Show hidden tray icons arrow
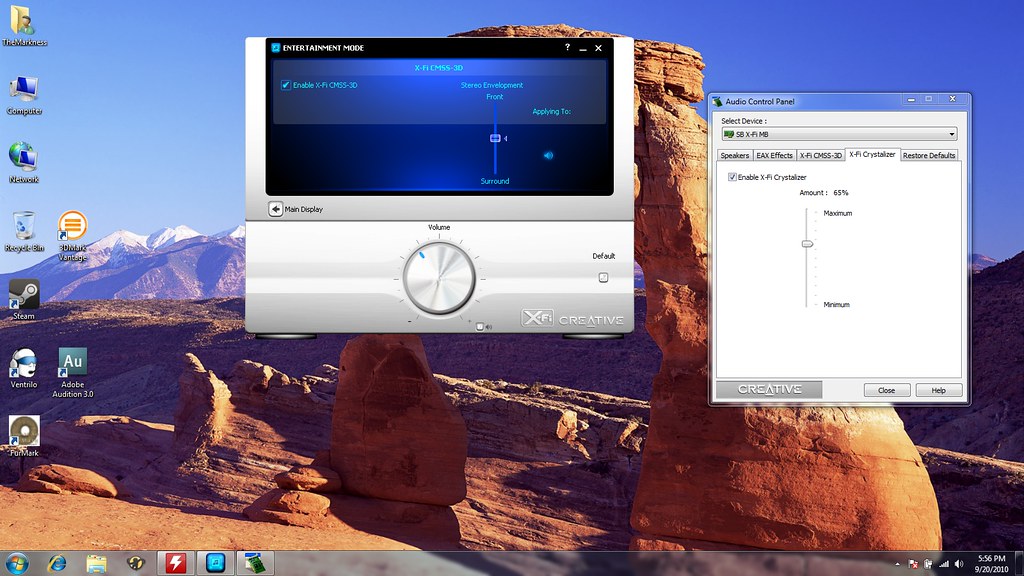The width and height of the screenshot is (1024, 576). [x=897, y=564]
